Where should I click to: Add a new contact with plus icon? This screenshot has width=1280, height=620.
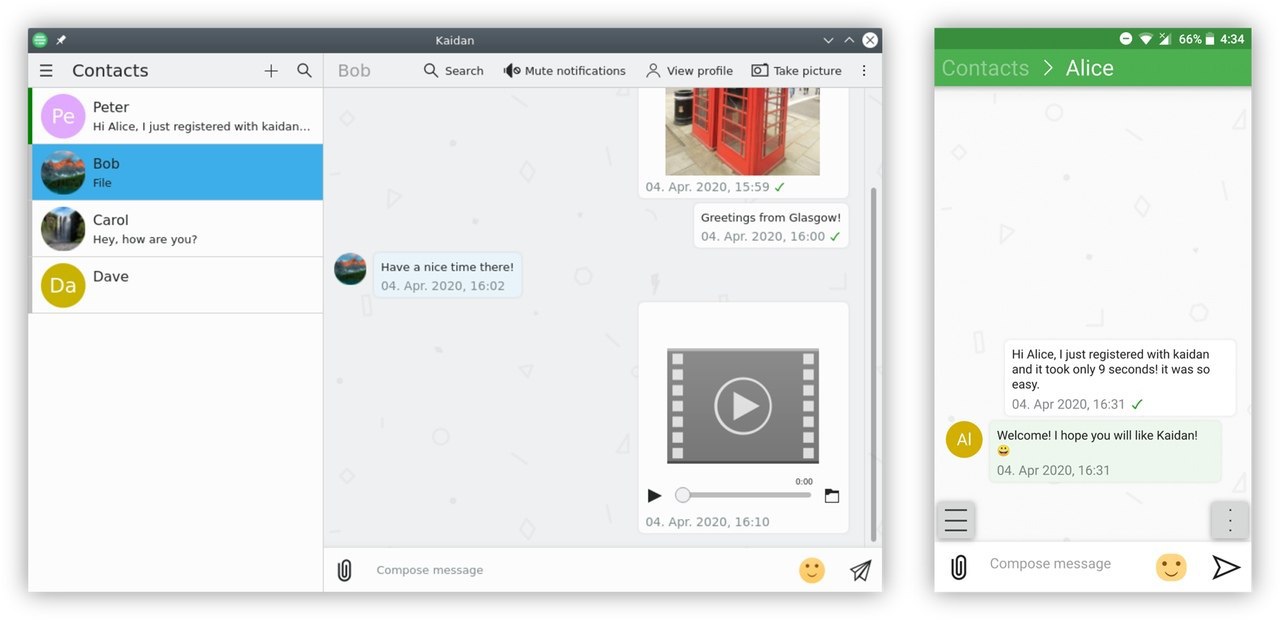271,71
